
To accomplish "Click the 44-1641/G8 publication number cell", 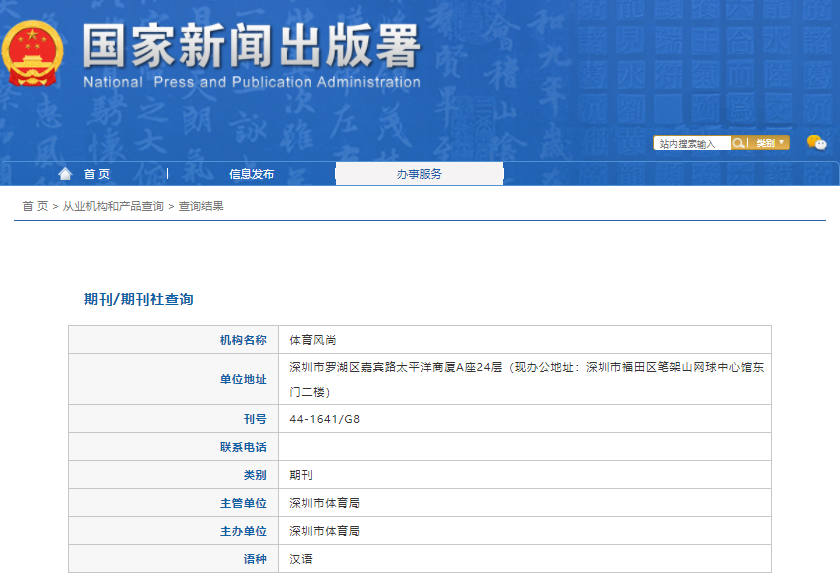I will pos(324,419).
